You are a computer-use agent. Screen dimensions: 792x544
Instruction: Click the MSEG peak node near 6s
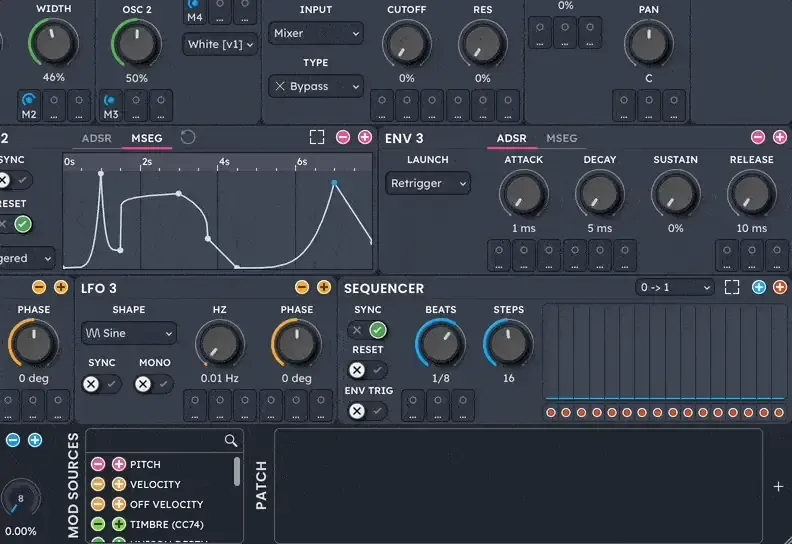pos(334,183)
